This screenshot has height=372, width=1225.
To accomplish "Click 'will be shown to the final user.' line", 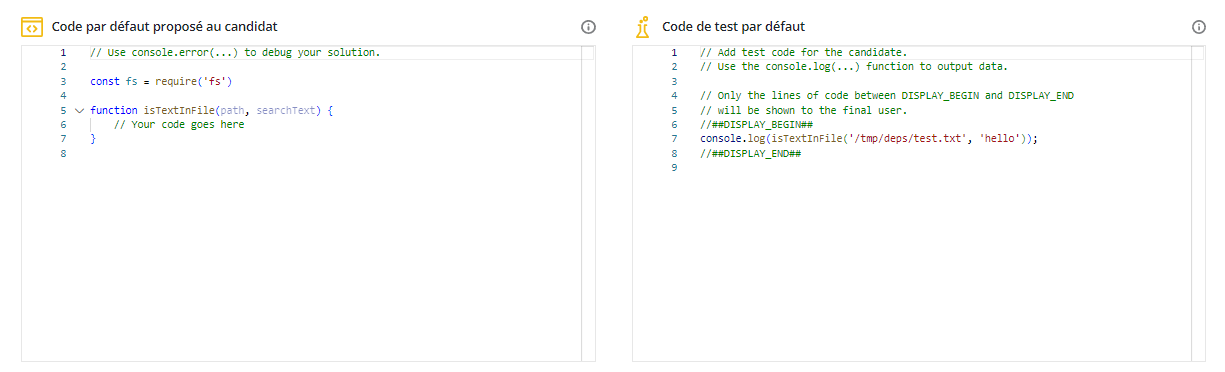I will click(803, 110).
